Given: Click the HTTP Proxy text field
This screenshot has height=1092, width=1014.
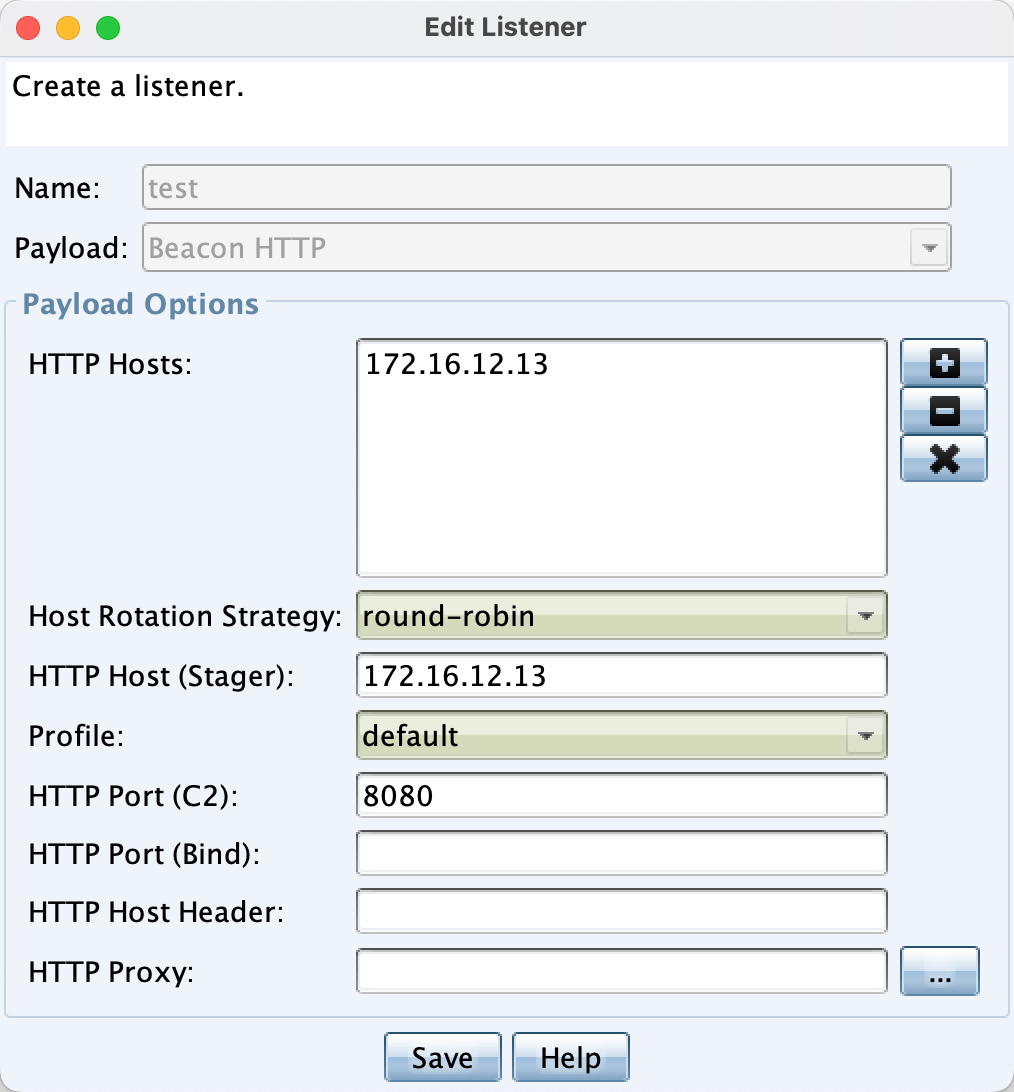Looking at the screenshot, I should [620, 970].
